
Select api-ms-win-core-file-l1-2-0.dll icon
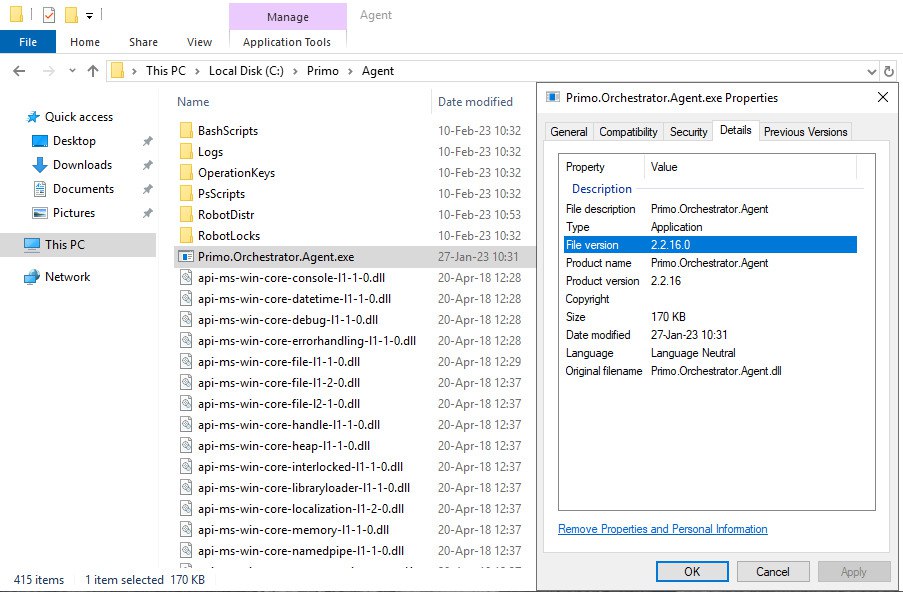(186, 383)
